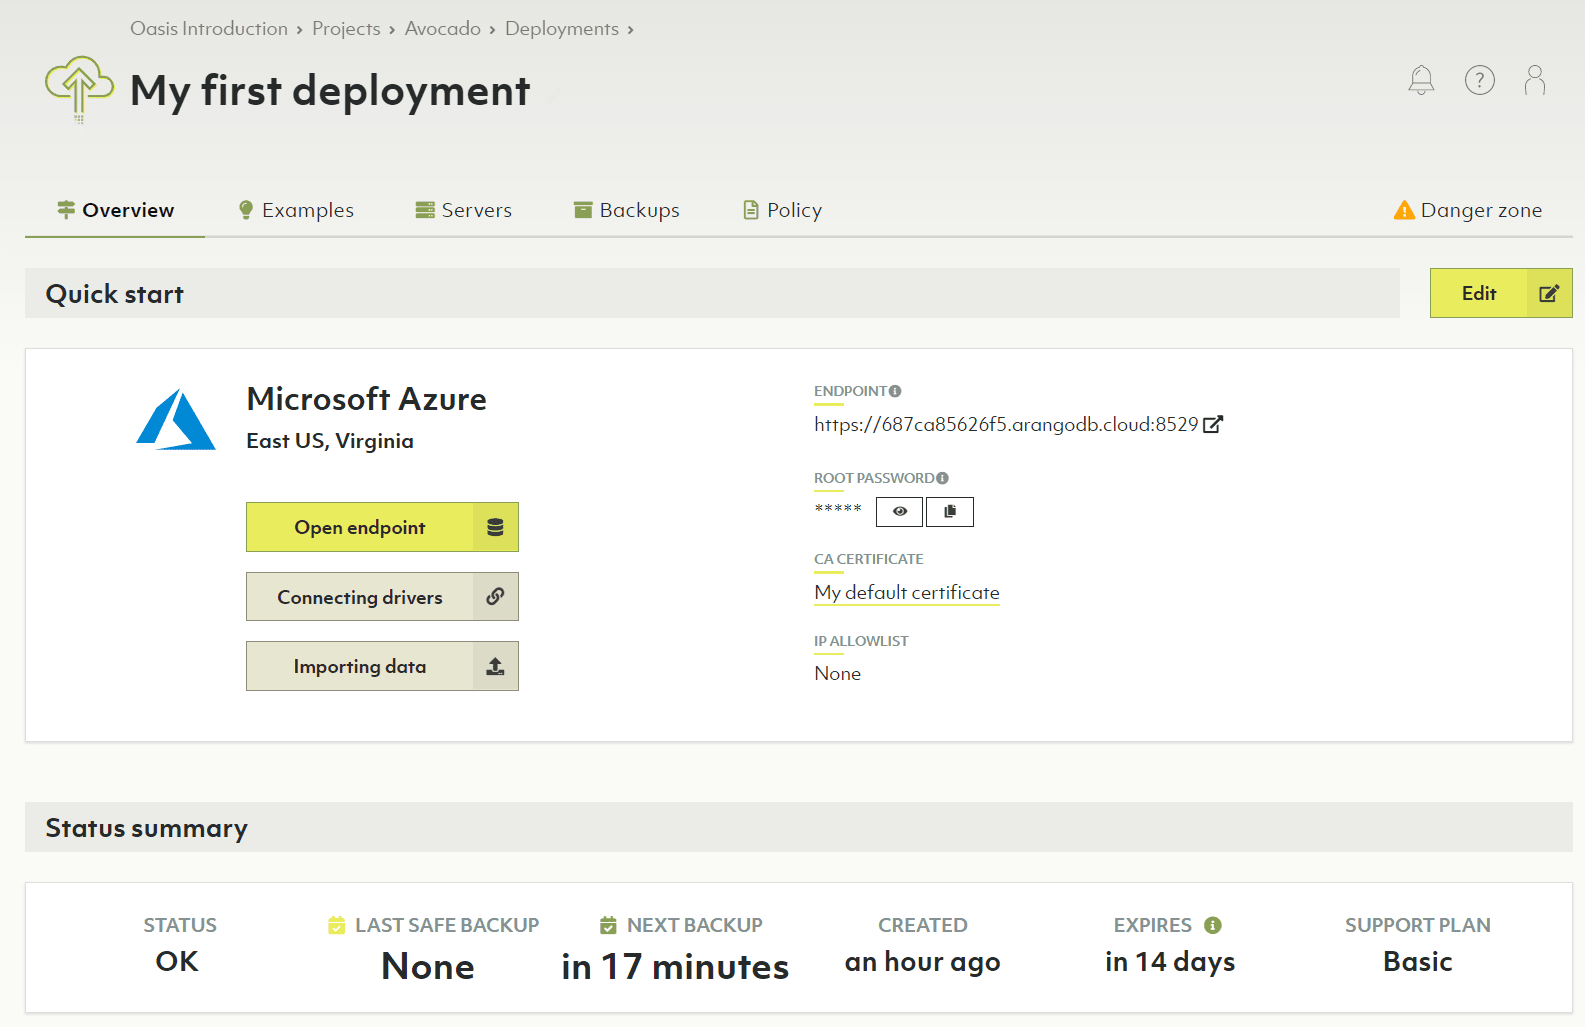Navigate to Avocado breadcrumb

point(443,29)
